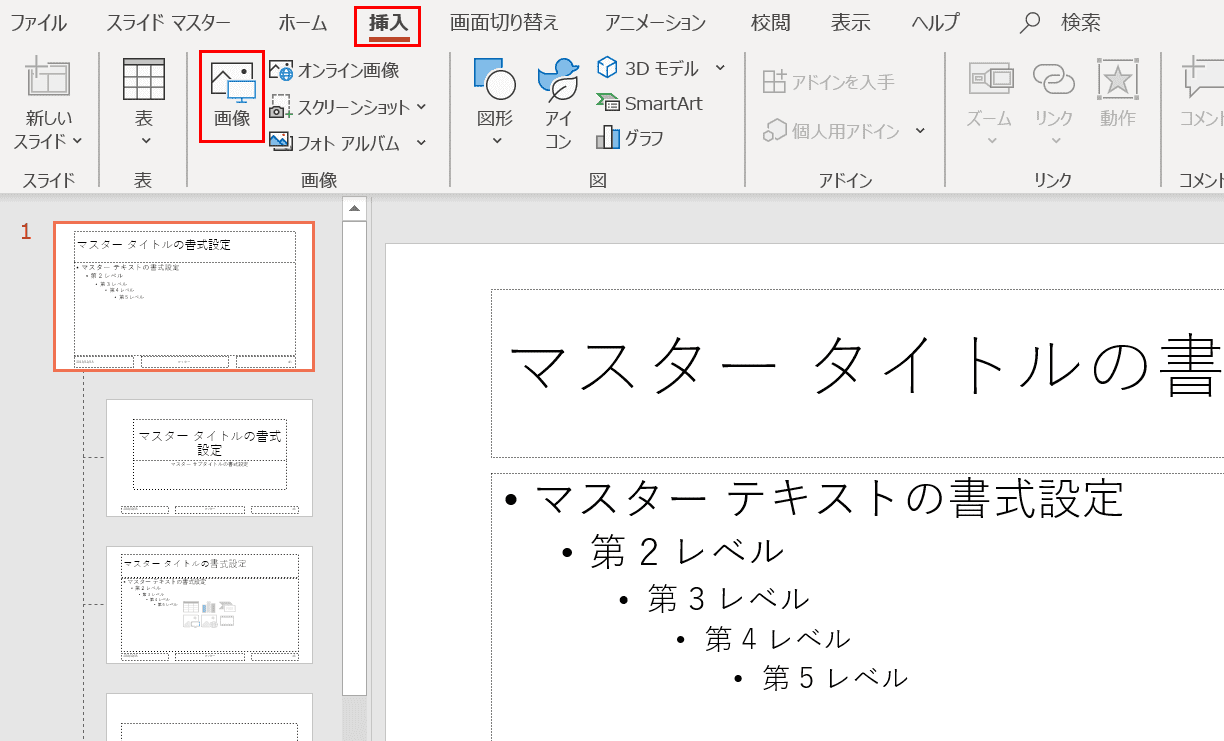Viewport: 1224px width, 741px height.
Task: Select the title slide layout thumbnail
Action: (210, 458)
